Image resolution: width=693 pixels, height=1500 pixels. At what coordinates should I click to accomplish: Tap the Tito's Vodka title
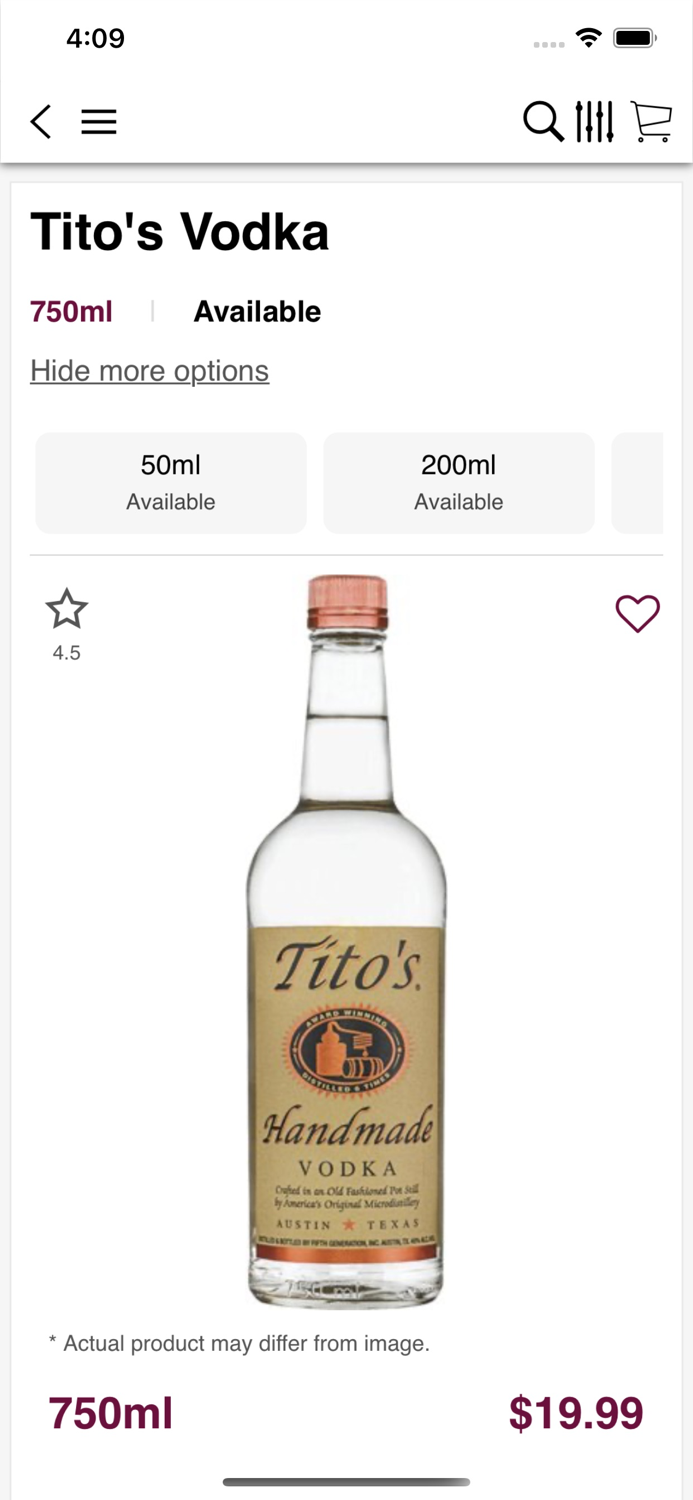click(180, 232)
